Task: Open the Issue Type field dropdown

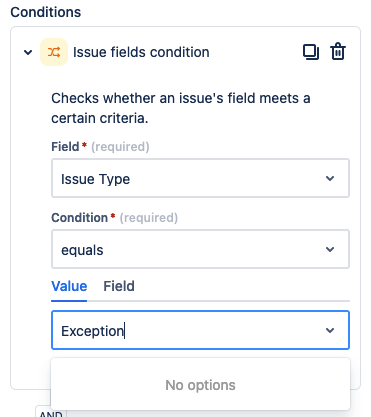Action: coord(200,178)
